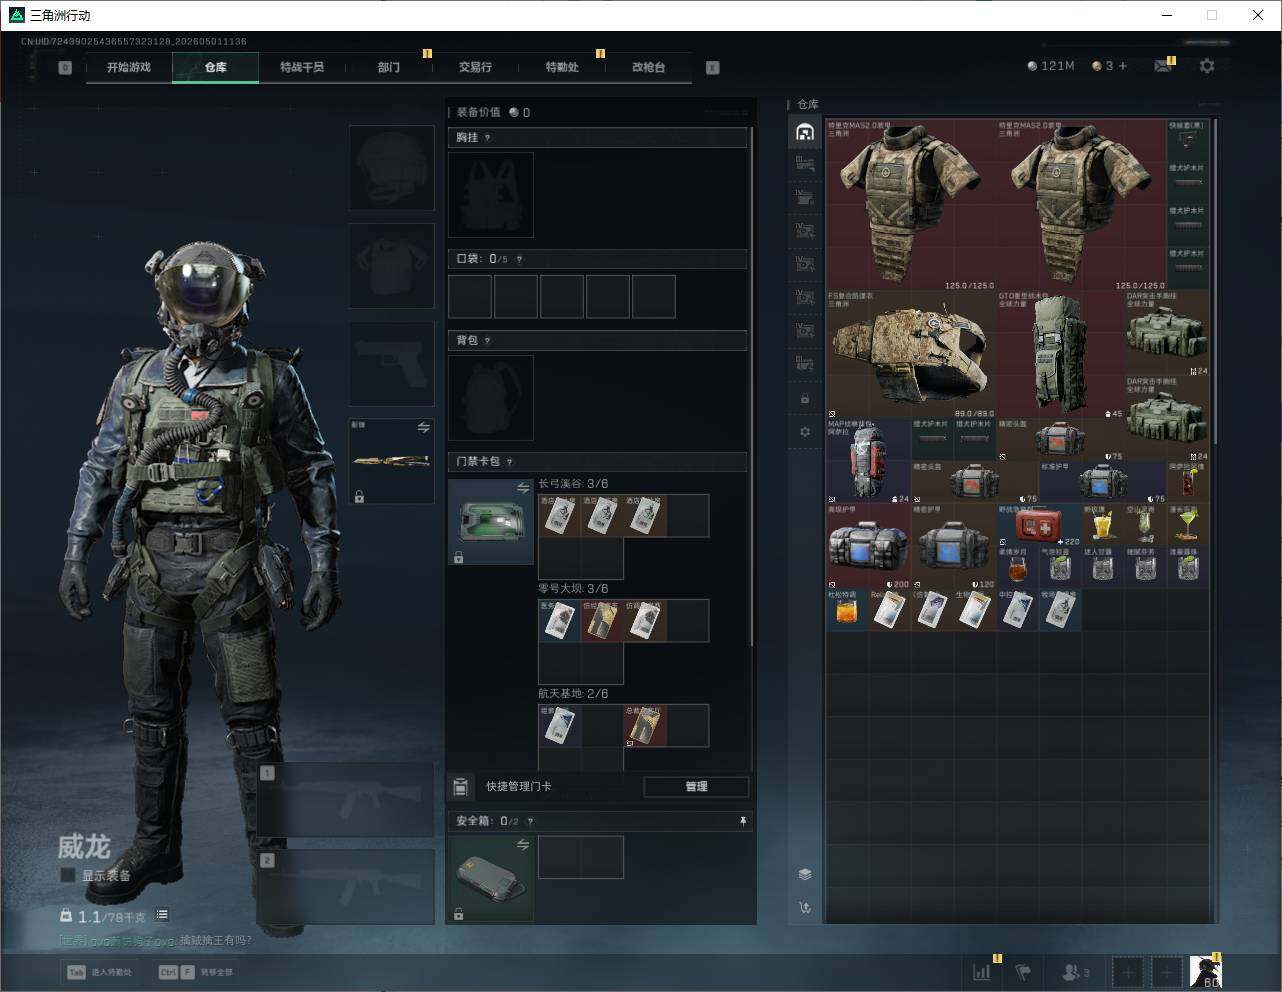Click the first squad invite plus slot
This screenshot has height=992, width=1282.
pos(1127,972)
